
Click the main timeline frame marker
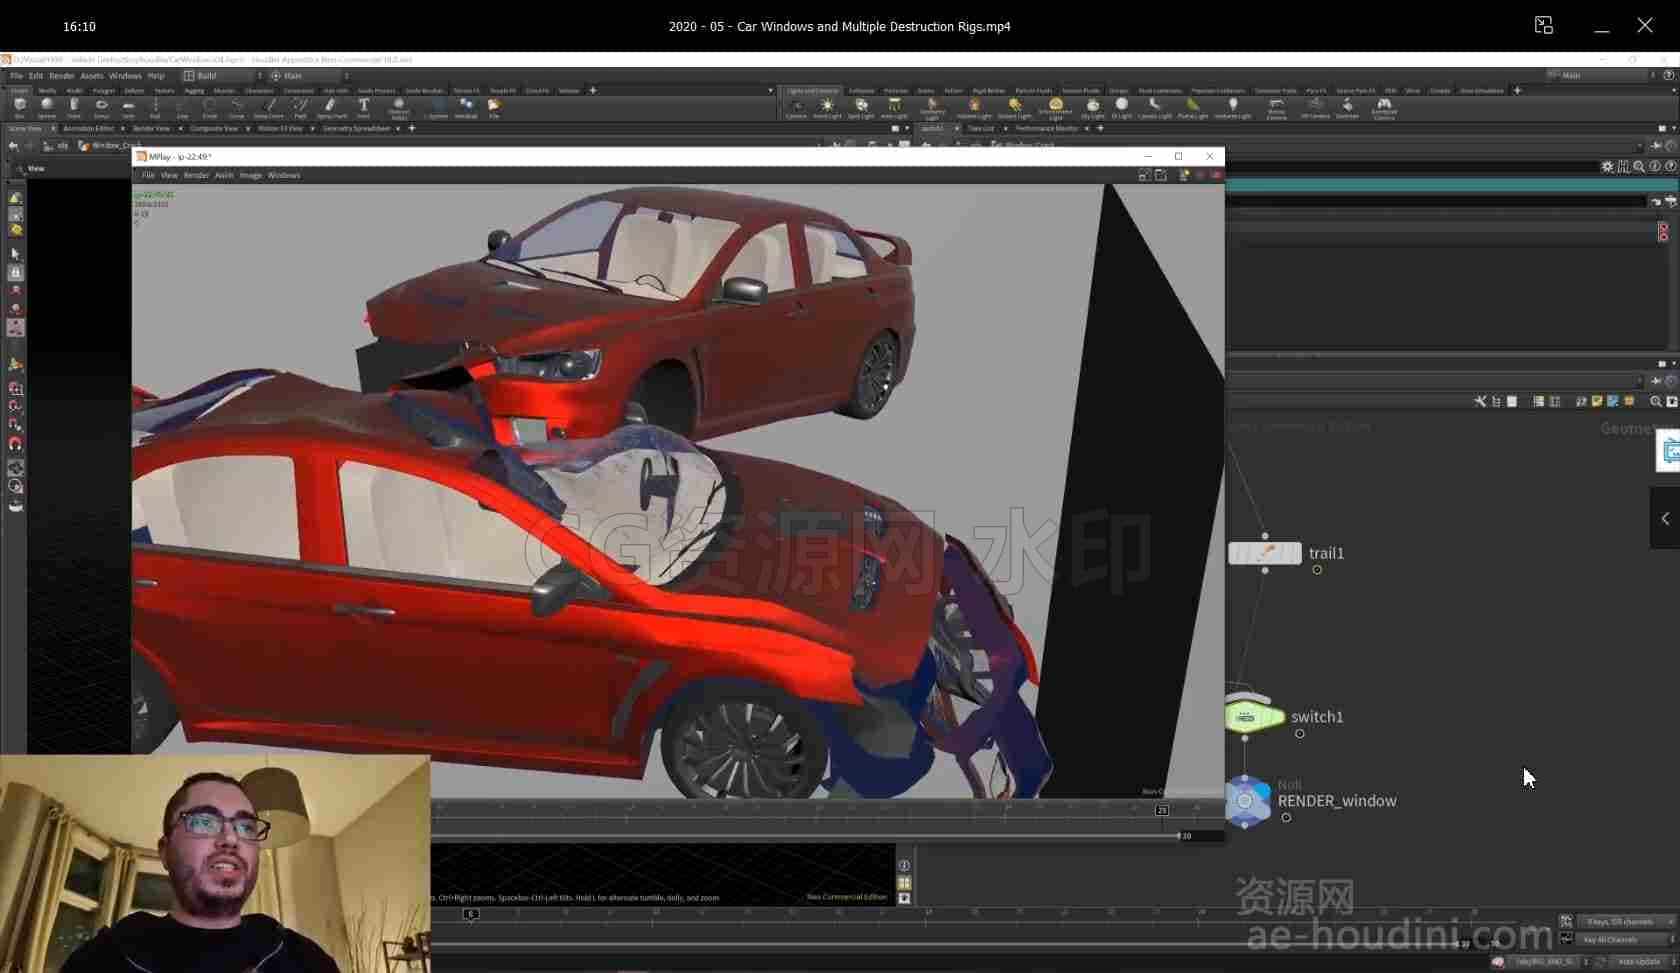[x=470, y=914]
